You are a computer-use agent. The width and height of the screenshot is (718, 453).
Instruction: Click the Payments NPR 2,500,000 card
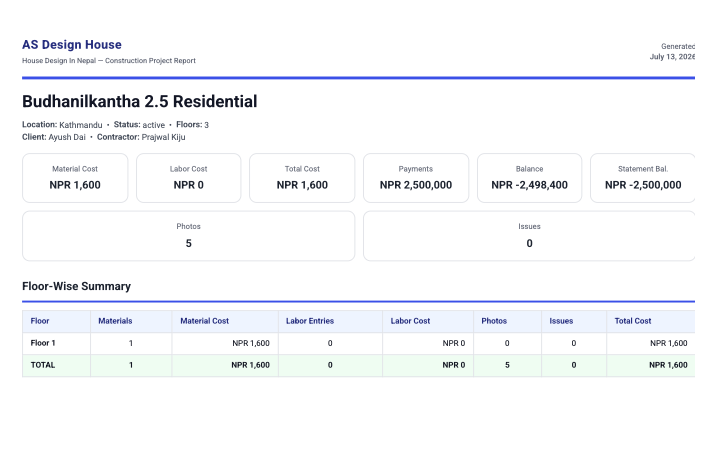pyautogui.click(x=416, y=178)
